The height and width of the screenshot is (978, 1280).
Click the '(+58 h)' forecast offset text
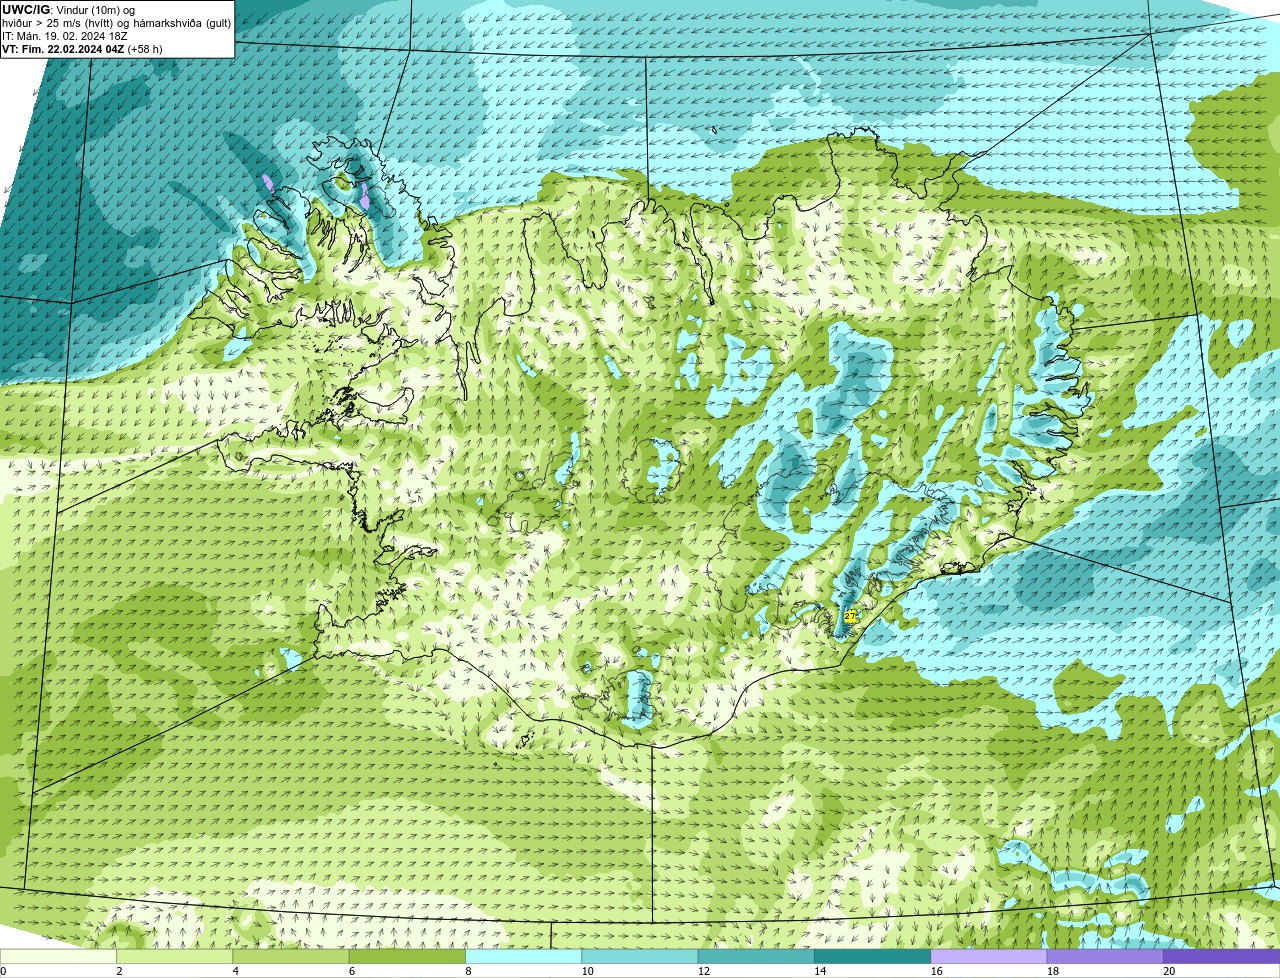point(145,48)
